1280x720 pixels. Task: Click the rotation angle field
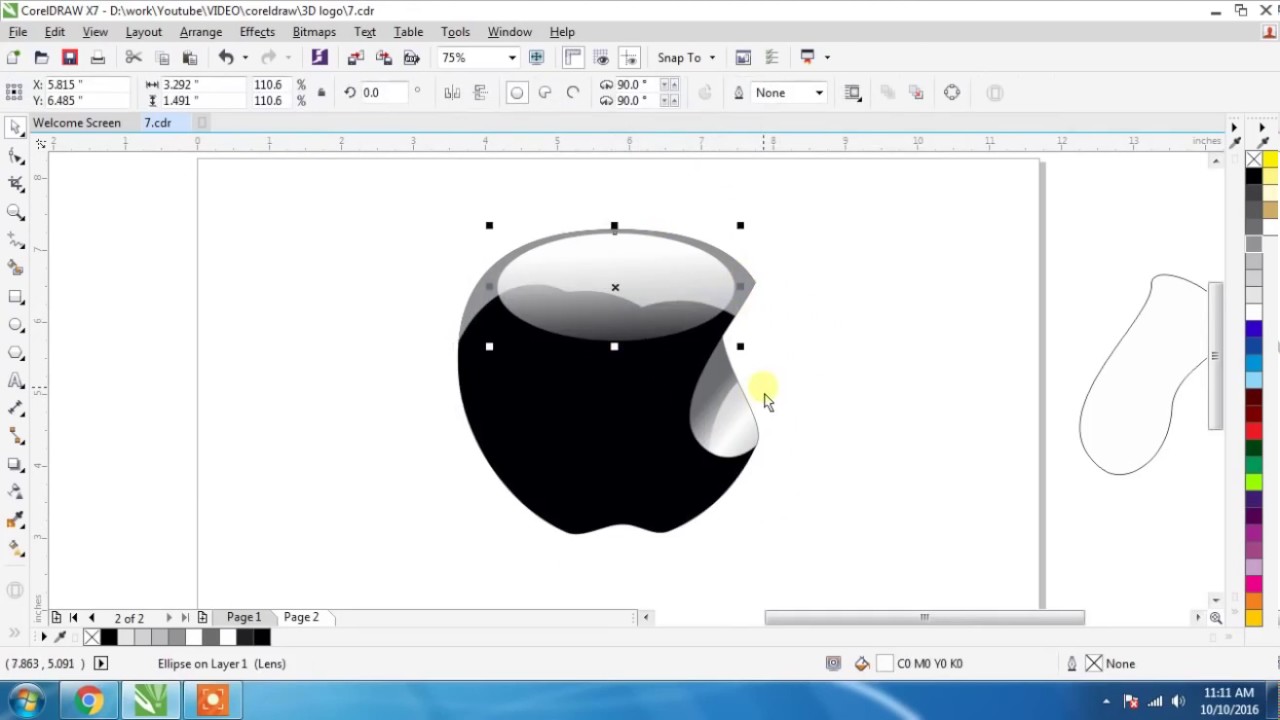(x=385, y=93)
